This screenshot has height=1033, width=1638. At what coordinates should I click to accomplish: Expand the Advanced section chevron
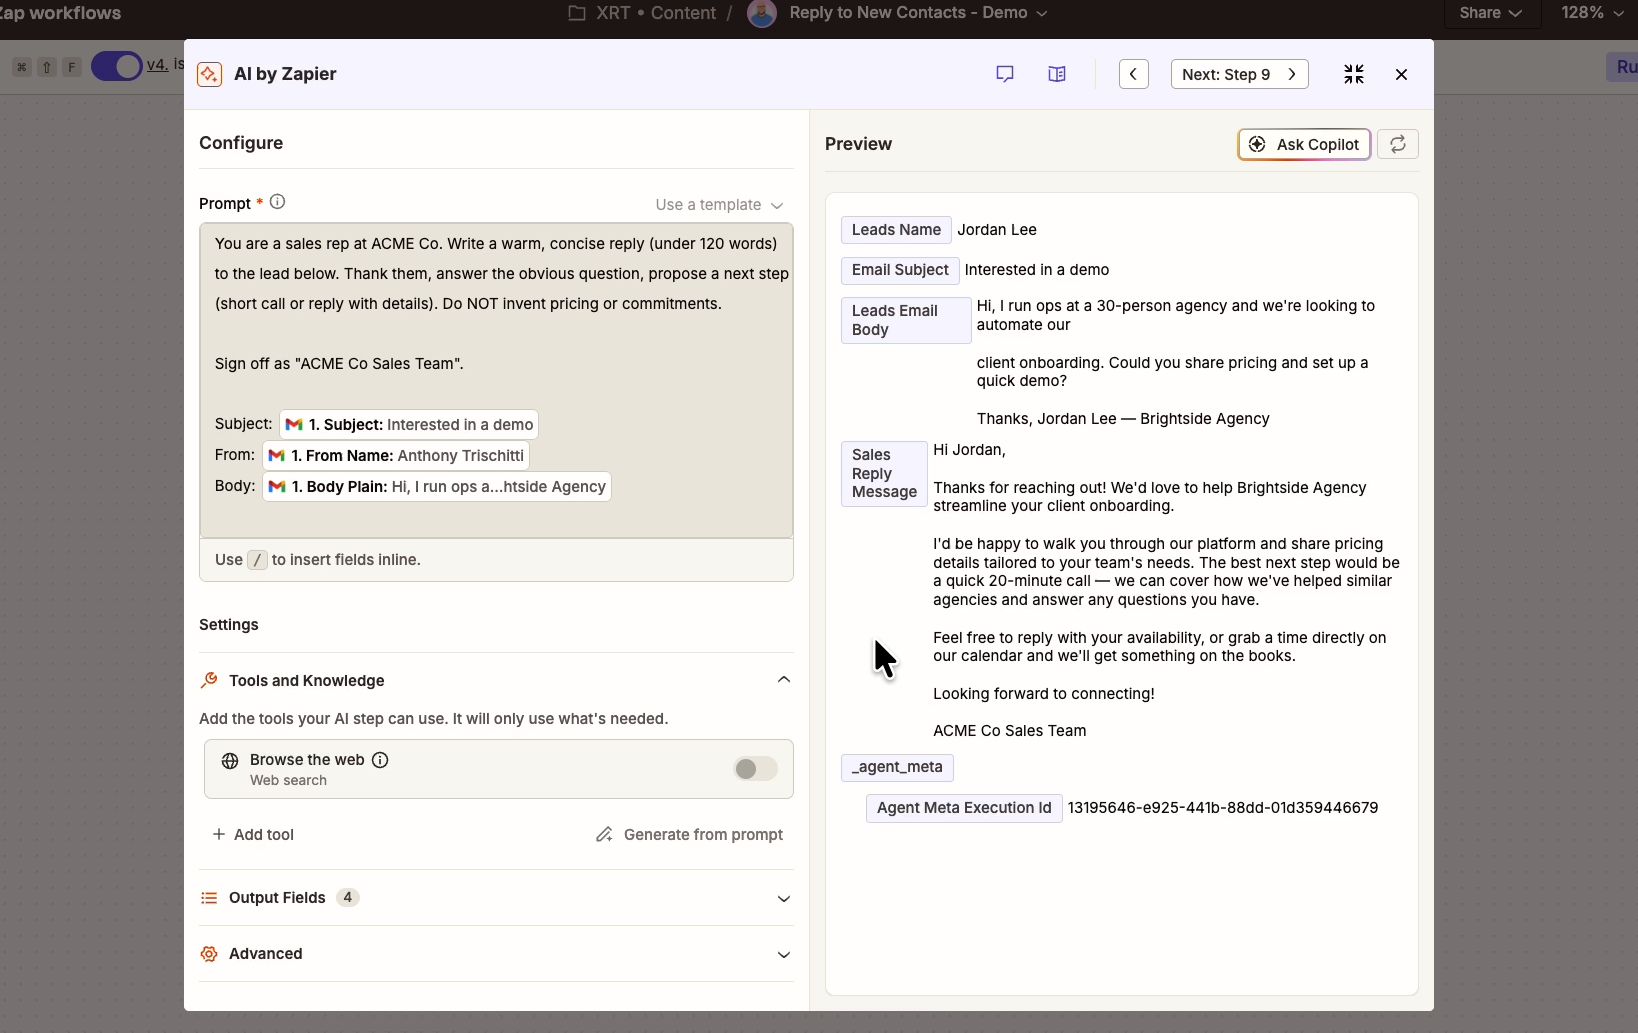(x=784, y=954)
